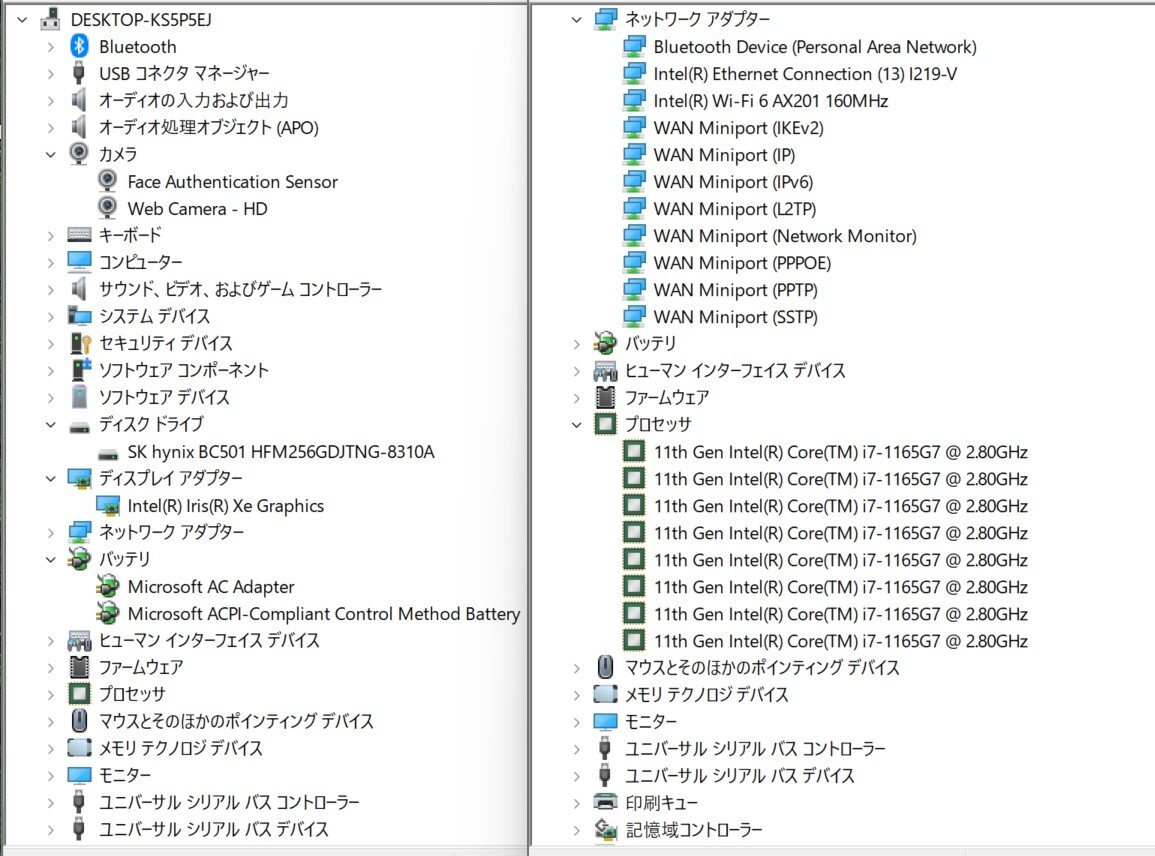Expand the サウンド、ビデオ、およびゲーム コントローラー category
The width and height of the screenshot is (1155, 856).
pos(50,290)
